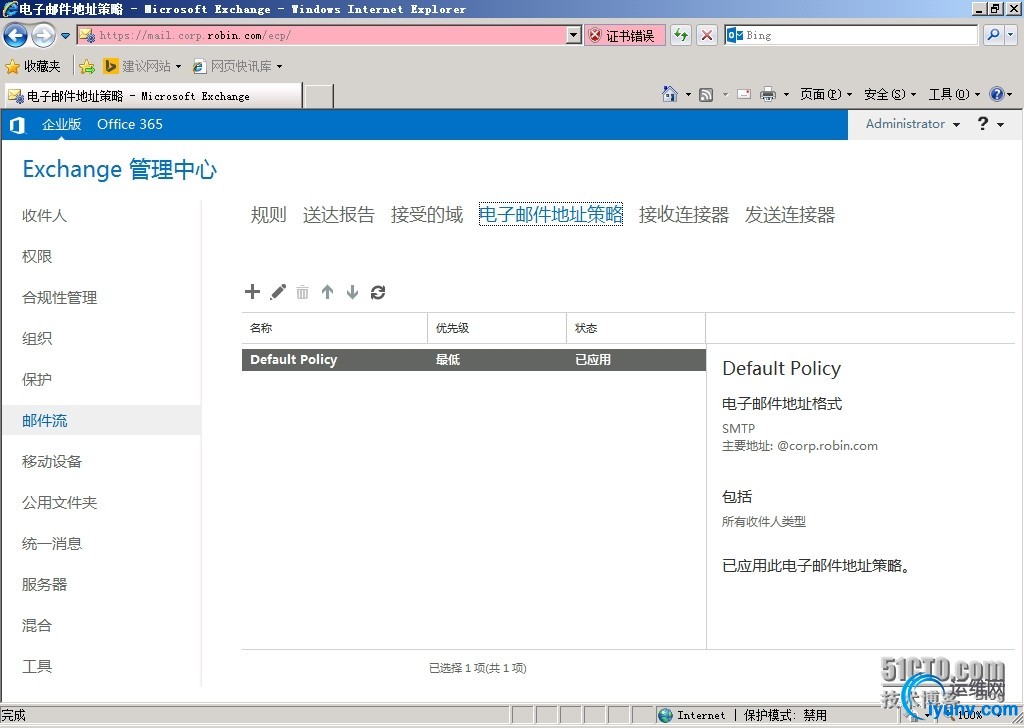Switch to the 接收连接器 tab

tap(684, 215)
